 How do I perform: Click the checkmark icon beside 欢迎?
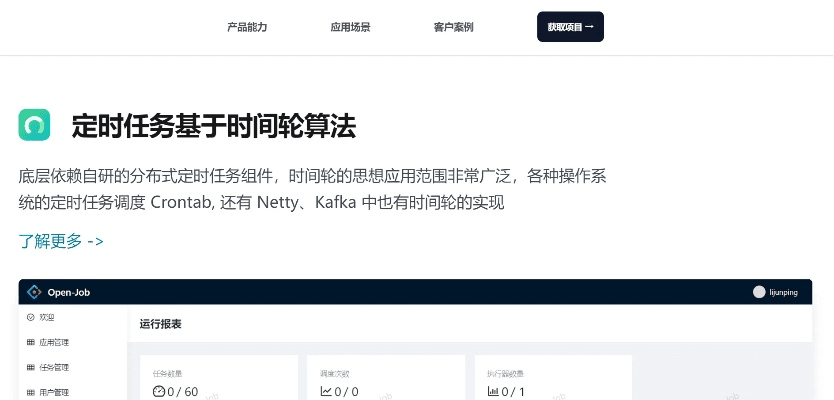[30, 318]
